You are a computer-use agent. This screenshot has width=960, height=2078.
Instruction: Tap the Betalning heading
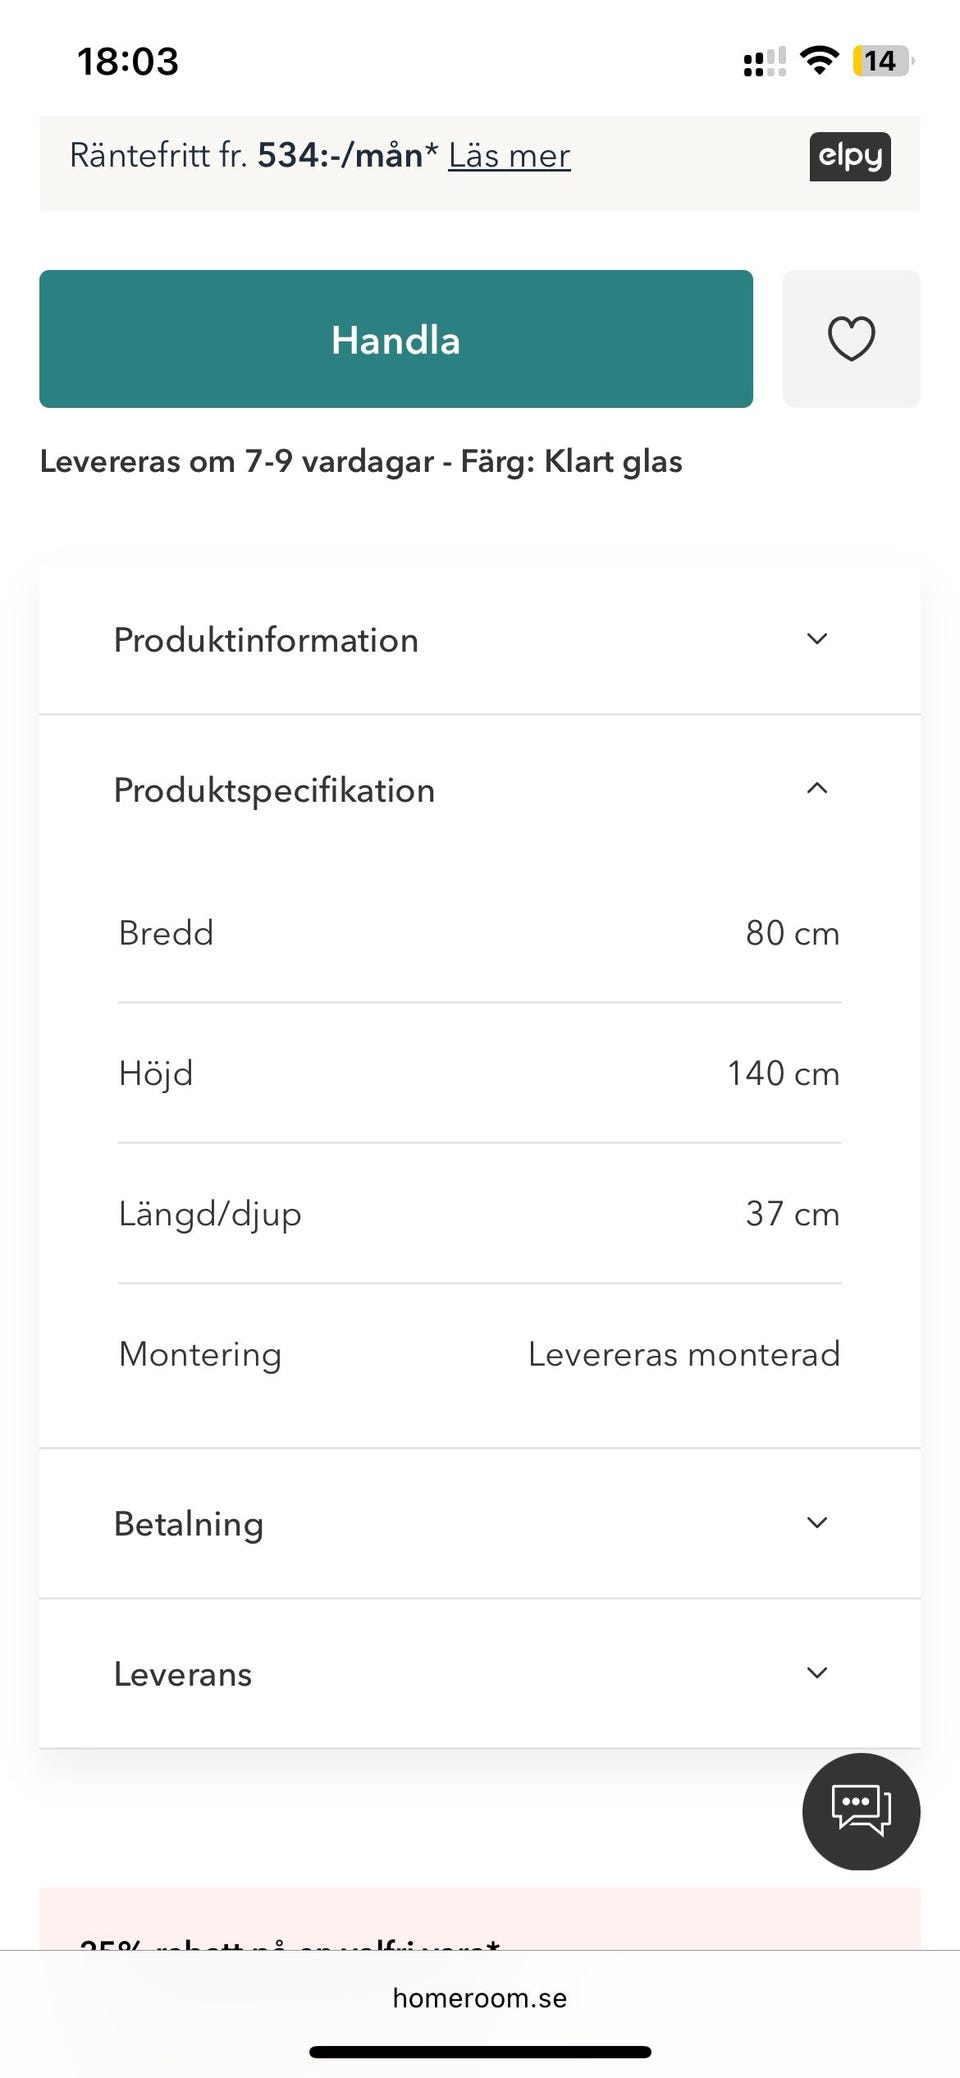pyautogui.click(x=189, y=1524)
